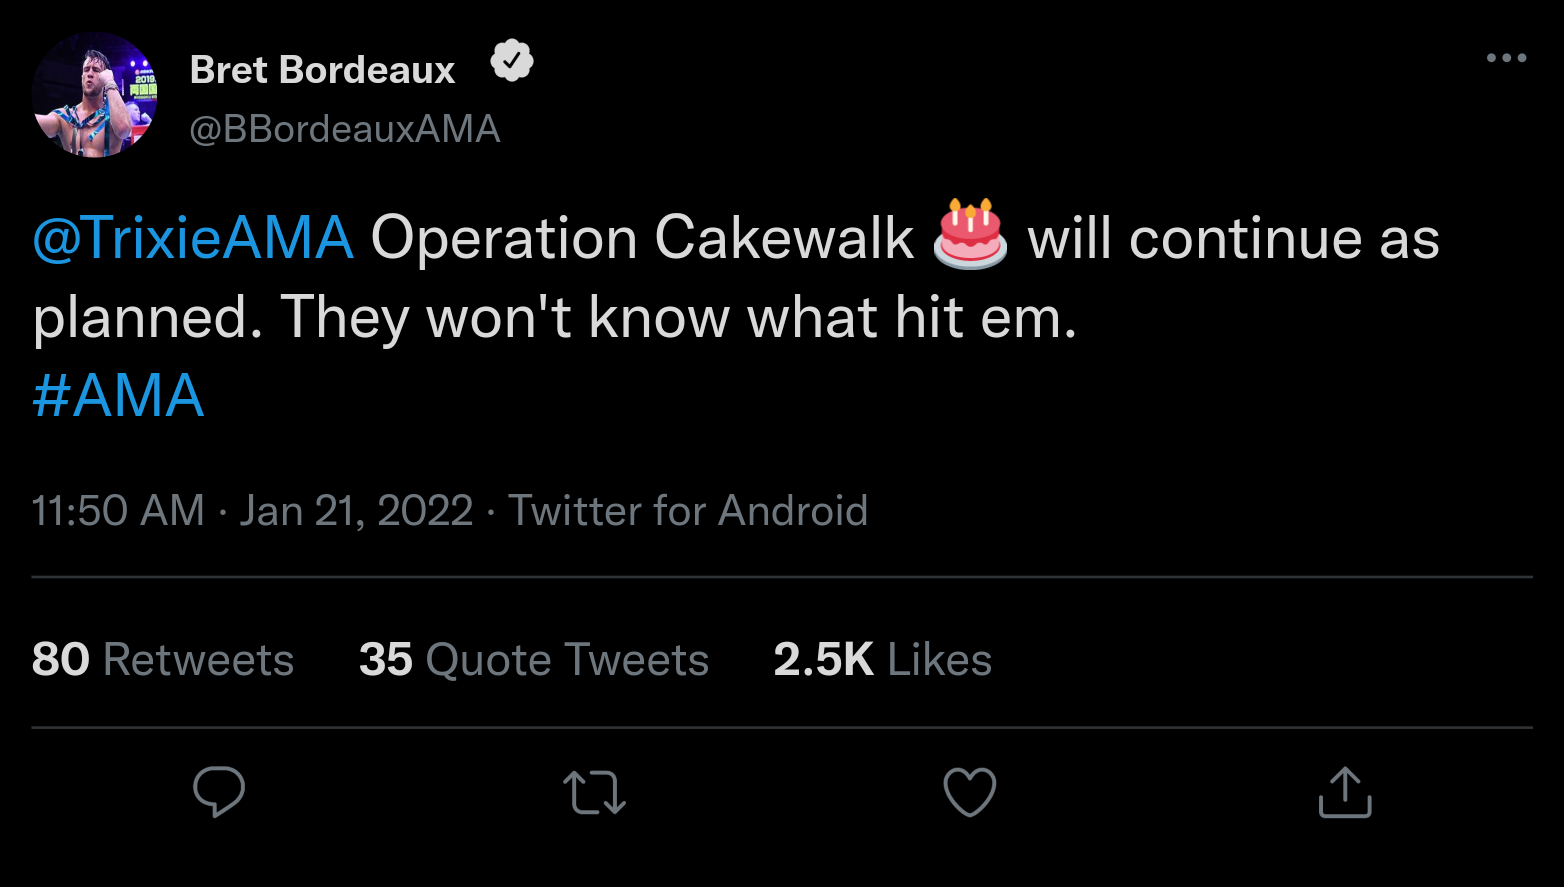Click the display name Bret Bordeaux
Image resolution: width=1564 pixels, height=887 pixels.
[322, 70]
